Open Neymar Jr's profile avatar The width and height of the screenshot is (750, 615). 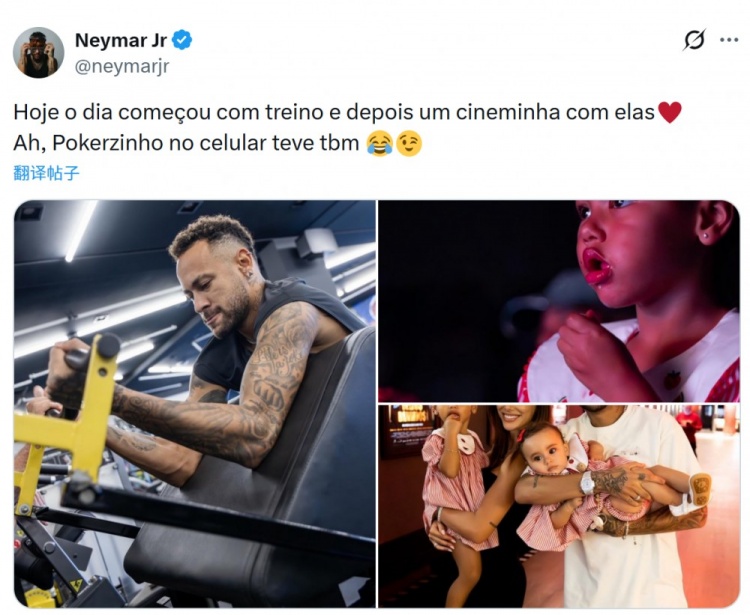click(39, 53)
